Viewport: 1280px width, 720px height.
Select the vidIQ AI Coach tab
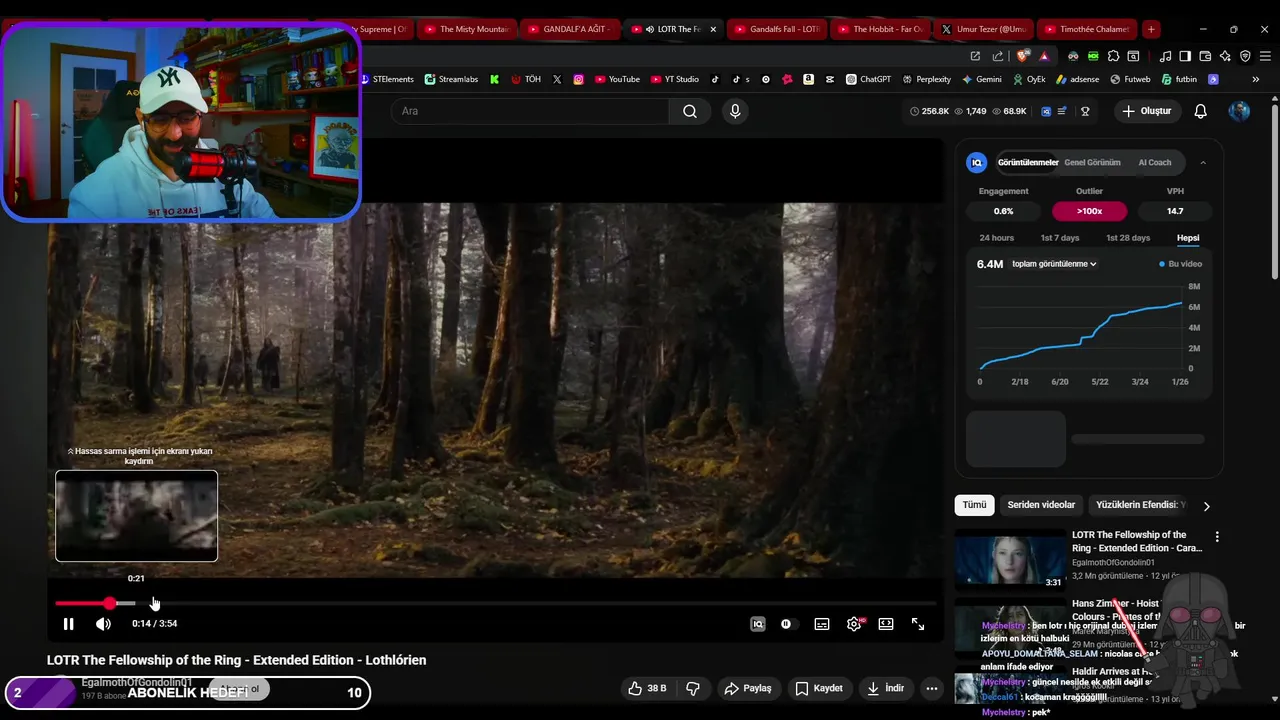point(1155,162)
